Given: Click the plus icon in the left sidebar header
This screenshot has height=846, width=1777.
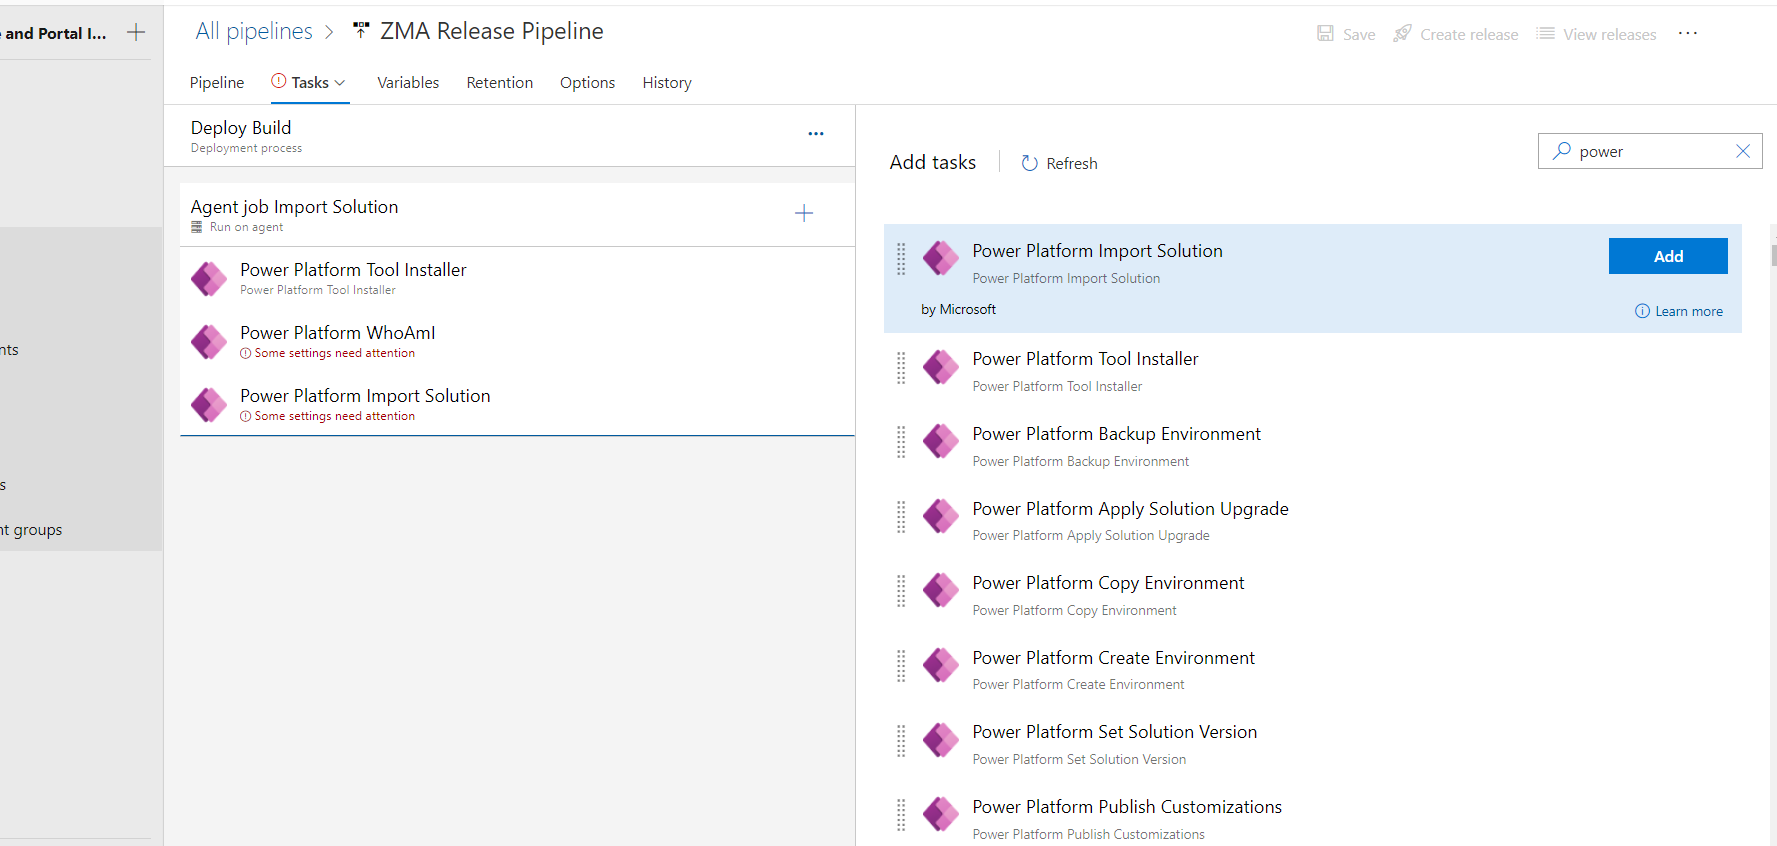Looking at the screenshot, I should [x=136, y=33].
